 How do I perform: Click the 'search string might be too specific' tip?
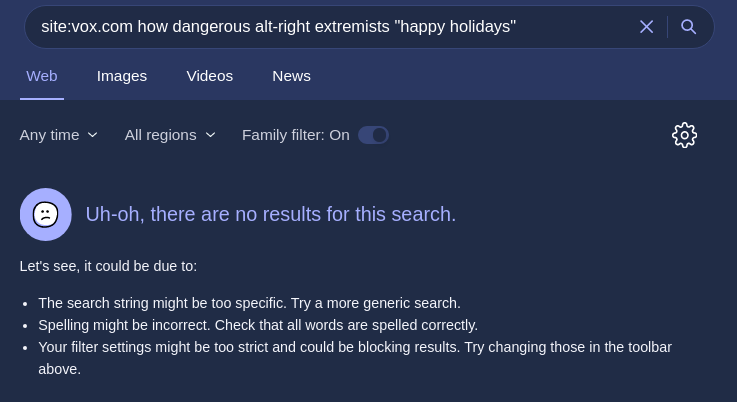point(249,303)
